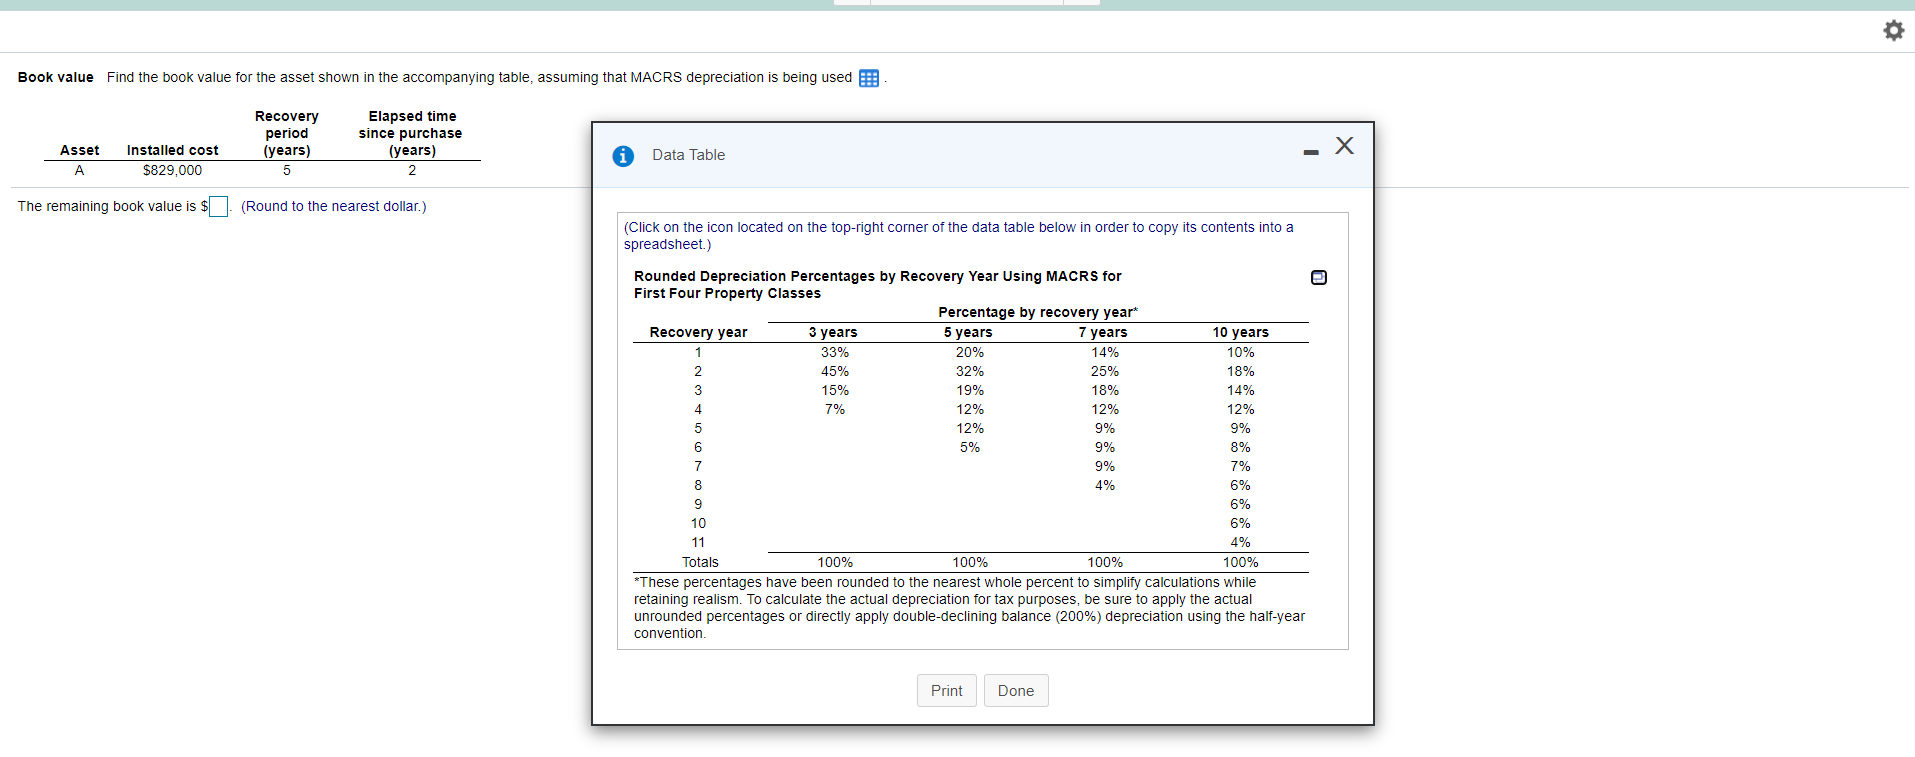Click the "Percentage by recovery year" heading
Image resolution: width=1915 pixels, height=757 pixels.
pyautogui.click(x=1038, y=312)
